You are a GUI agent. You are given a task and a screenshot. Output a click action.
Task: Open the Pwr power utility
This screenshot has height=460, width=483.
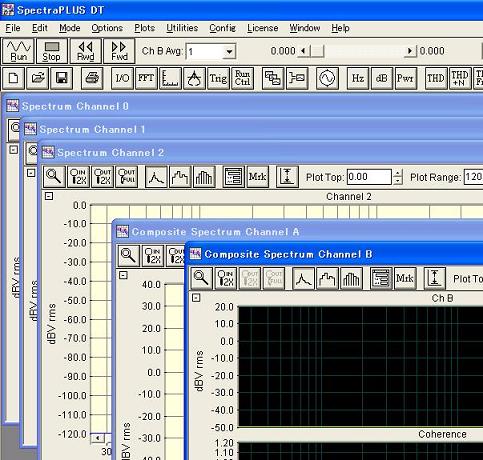click(x=406, y=78)
